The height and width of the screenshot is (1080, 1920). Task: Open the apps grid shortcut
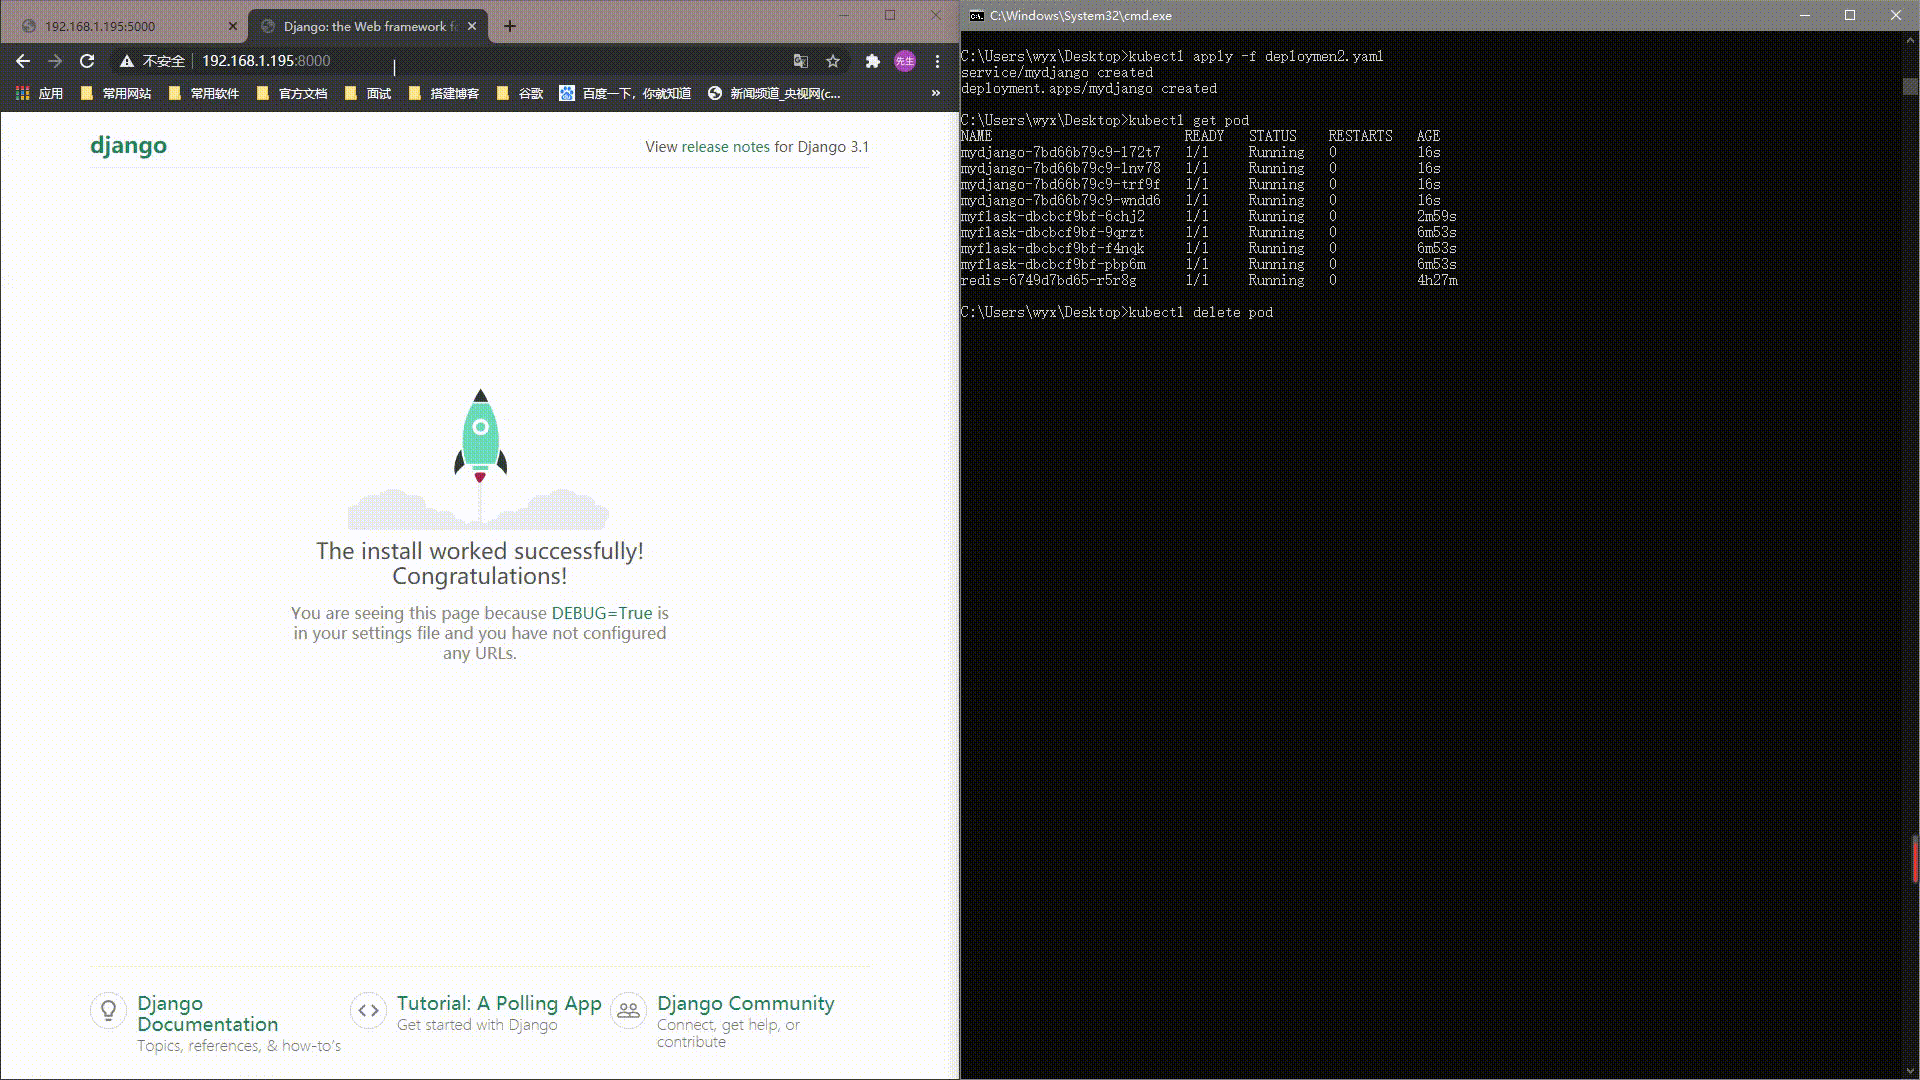click(x=39, y=93)
